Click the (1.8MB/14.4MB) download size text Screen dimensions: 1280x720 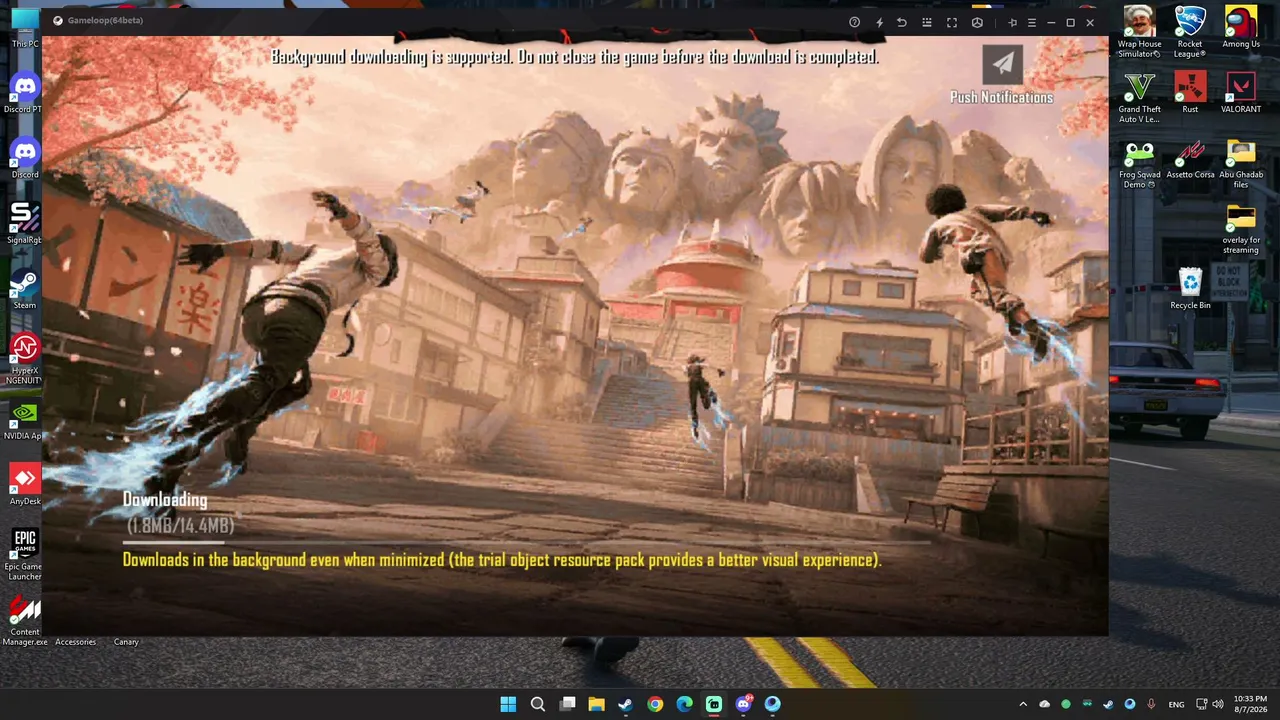[180, 525]
